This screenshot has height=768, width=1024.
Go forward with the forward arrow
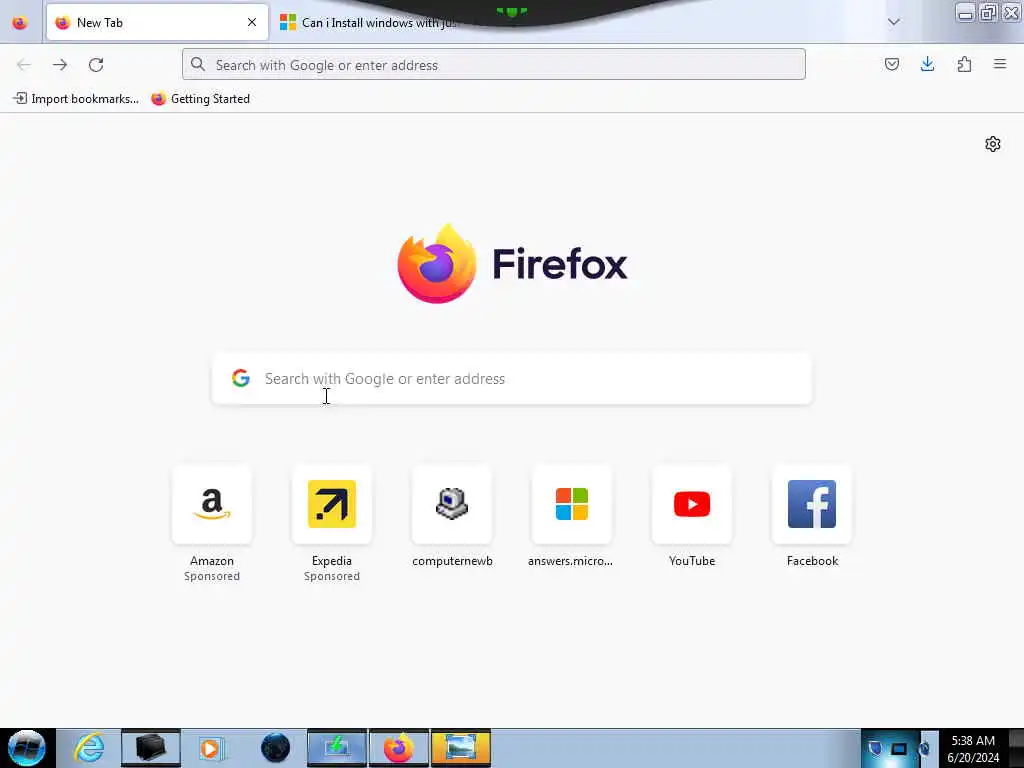pyautogui.click(x=60, y=65)
